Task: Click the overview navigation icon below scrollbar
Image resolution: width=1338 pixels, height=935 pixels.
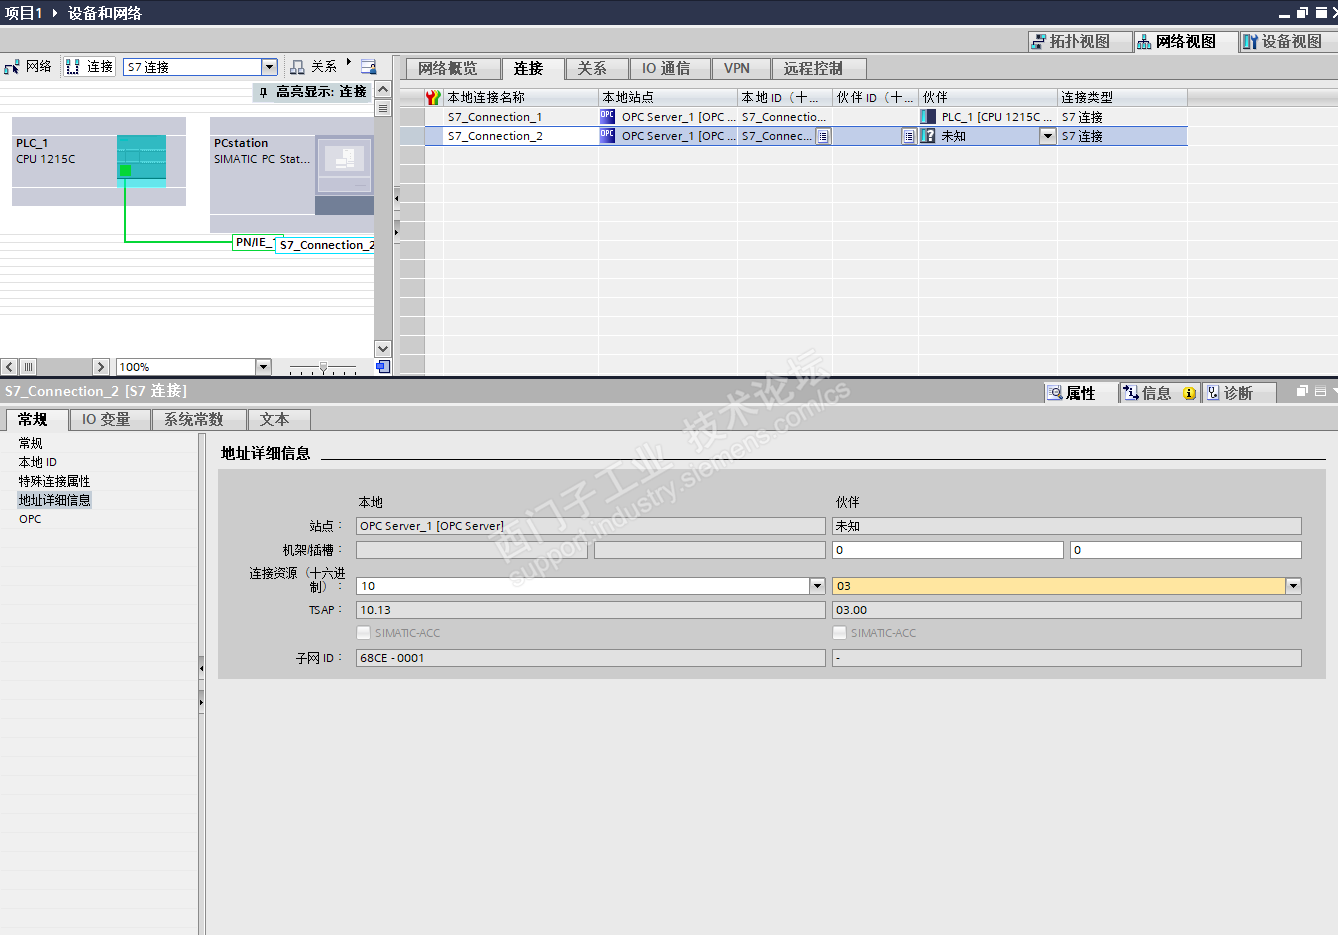Action: [x=383, y=367]
